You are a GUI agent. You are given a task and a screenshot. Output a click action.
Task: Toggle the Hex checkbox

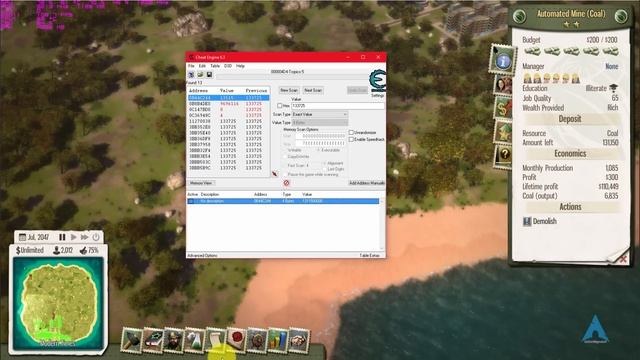(x=280, y=106)
